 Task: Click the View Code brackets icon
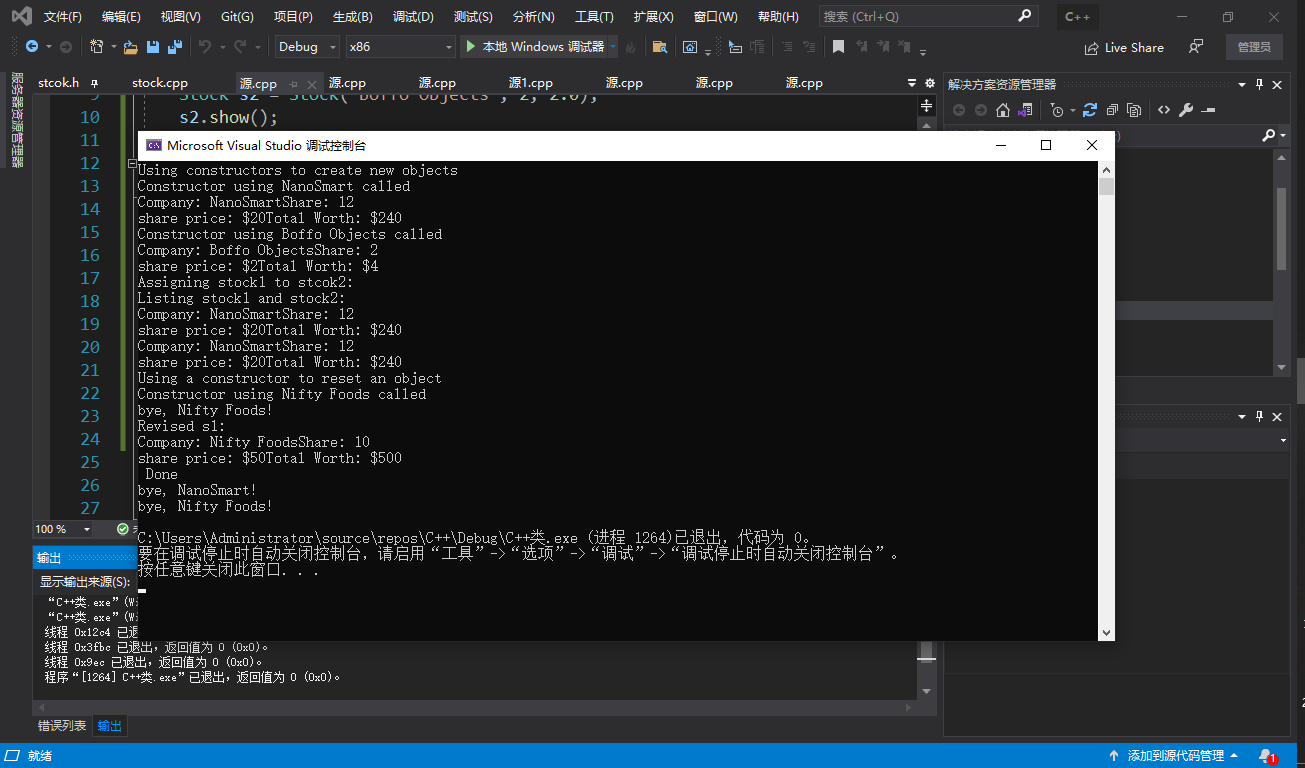pos(1164,110)
